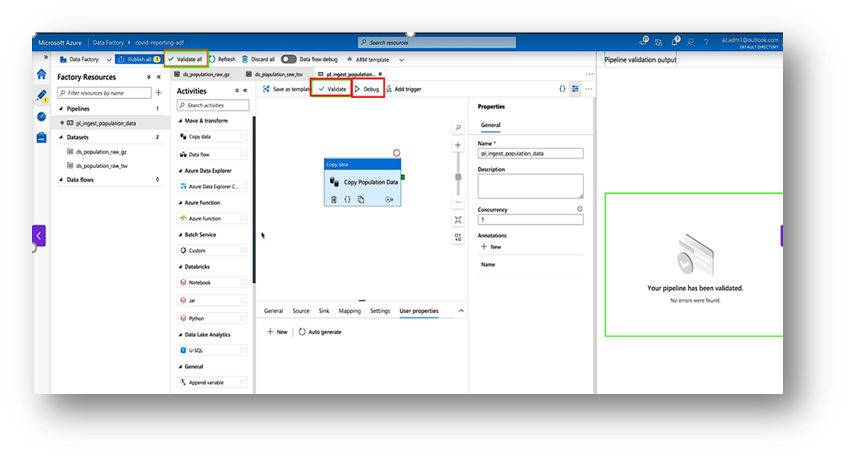Image resolution: width=848 pixels, height=459 pixels.
Task: Click the Validate all button
Action: pyautogui.click(x=185, y=59)
